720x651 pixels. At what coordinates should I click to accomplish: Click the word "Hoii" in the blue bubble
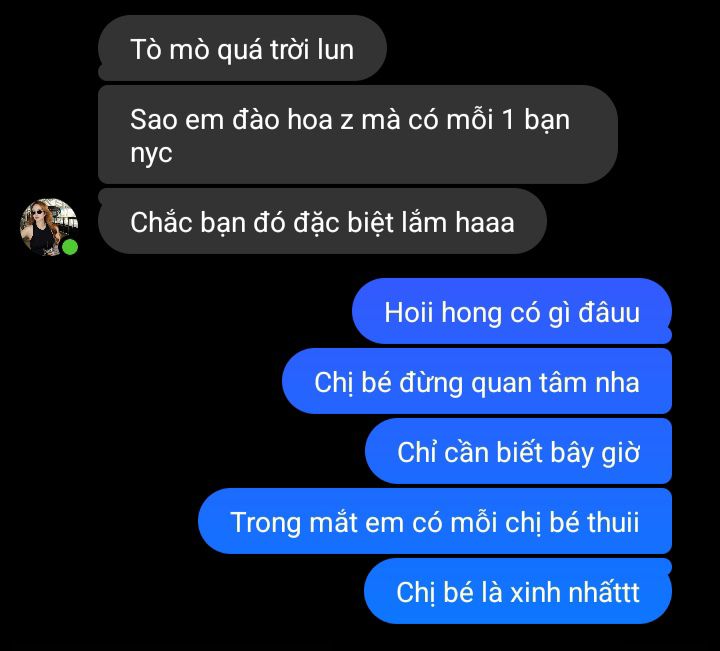[x=409, y=312]
